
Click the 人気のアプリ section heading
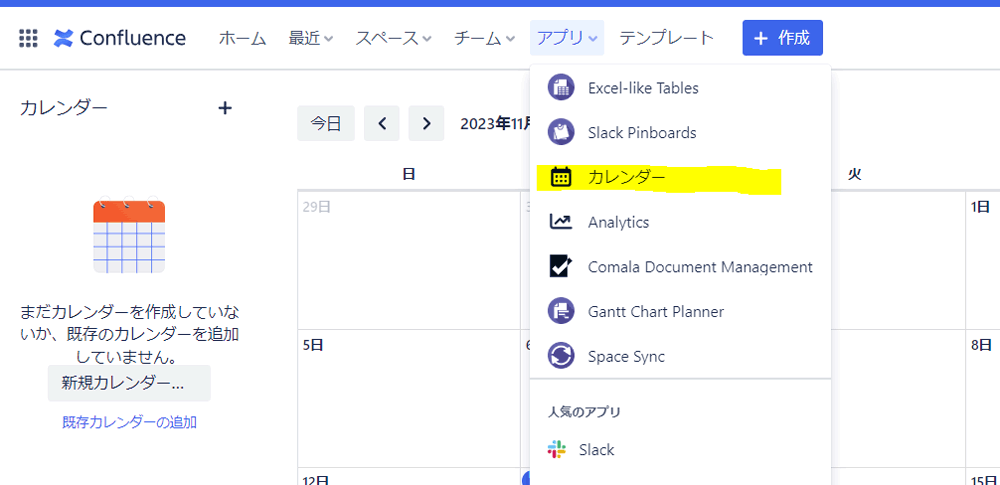pyautogui.click(x=584, y=412)
